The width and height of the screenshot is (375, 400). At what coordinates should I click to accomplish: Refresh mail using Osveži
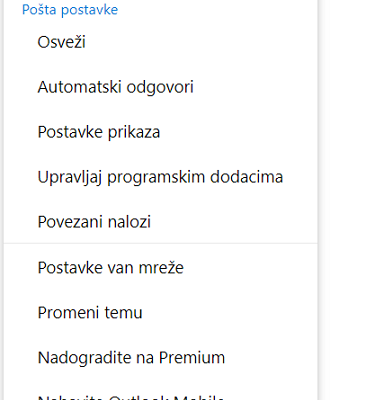coord(161,42)
